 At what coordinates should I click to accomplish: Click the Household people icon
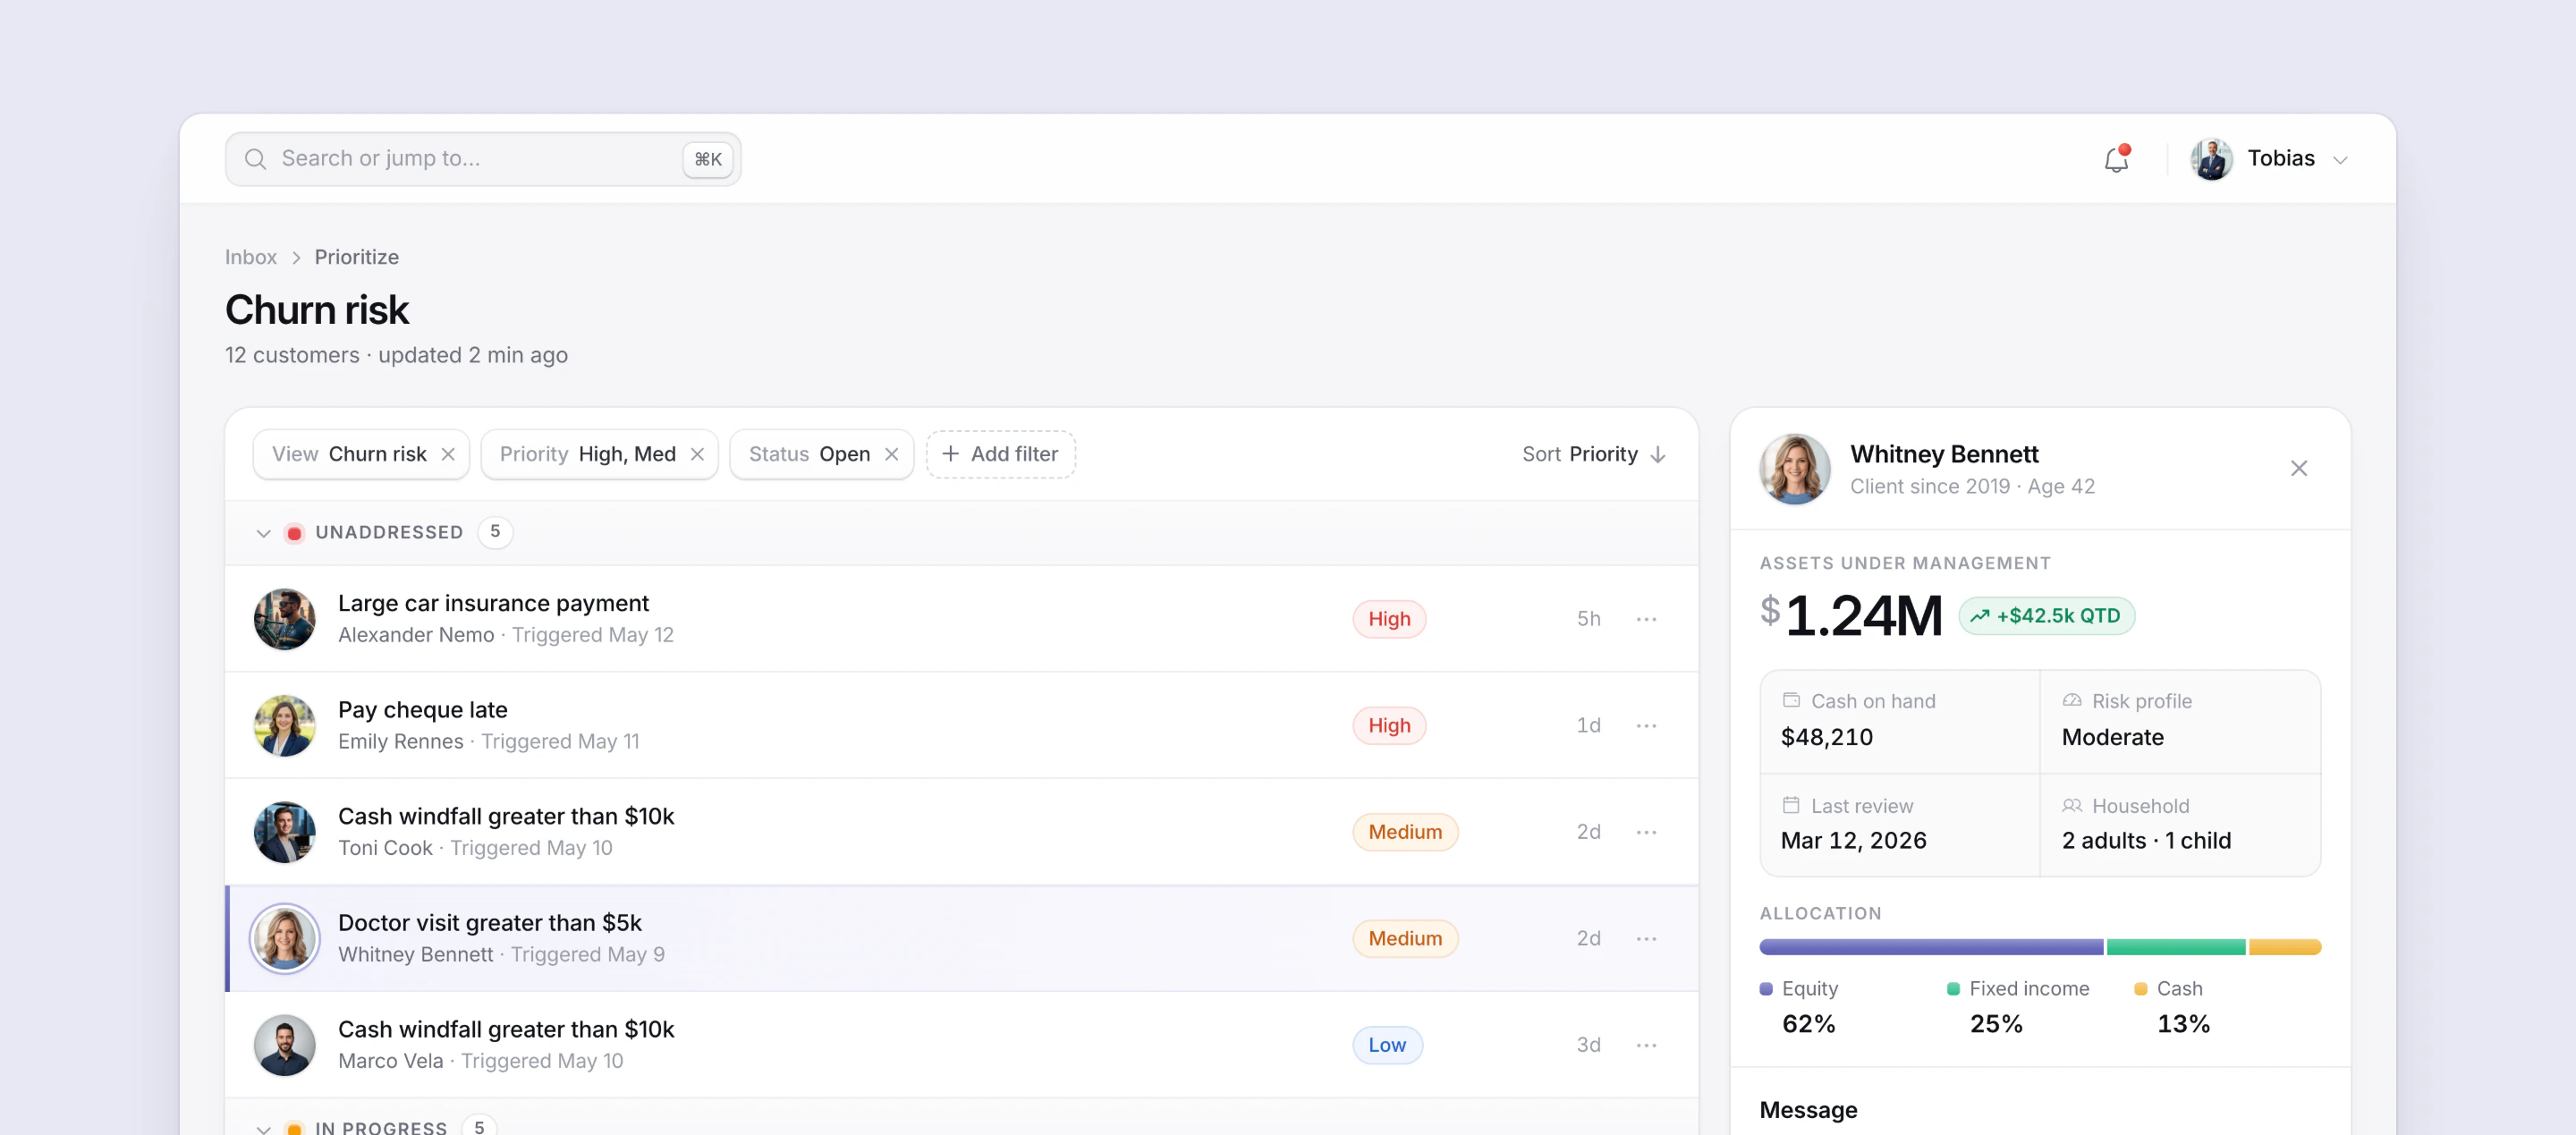coord(2072,805)
